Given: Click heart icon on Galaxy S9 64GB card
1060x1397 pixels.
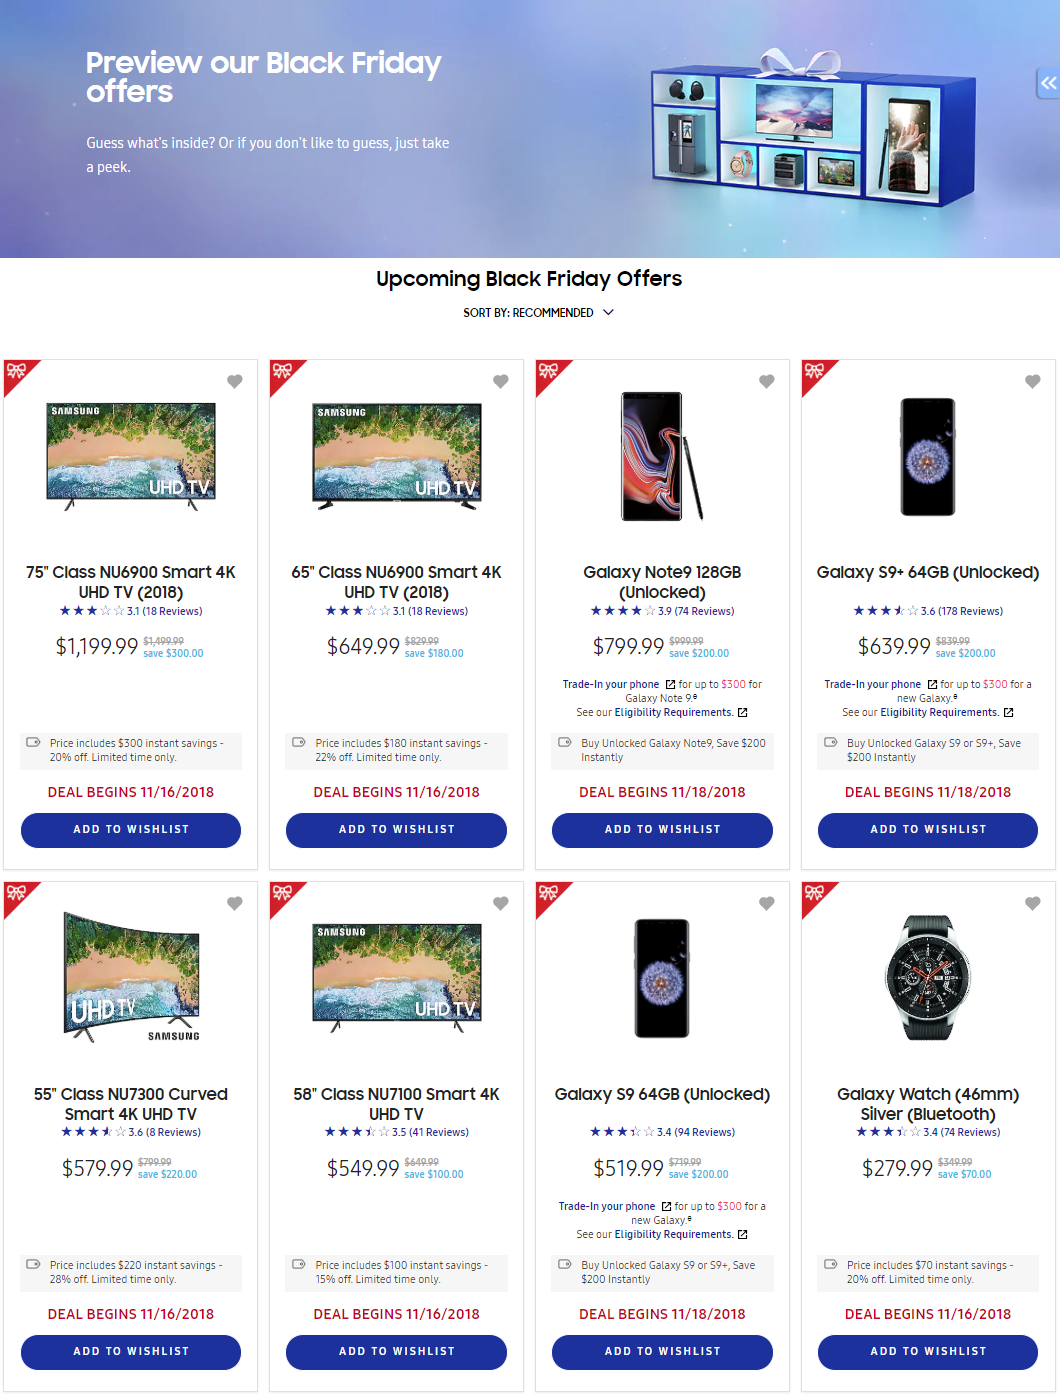Looking at the screenshot, I should pos(767,903).
